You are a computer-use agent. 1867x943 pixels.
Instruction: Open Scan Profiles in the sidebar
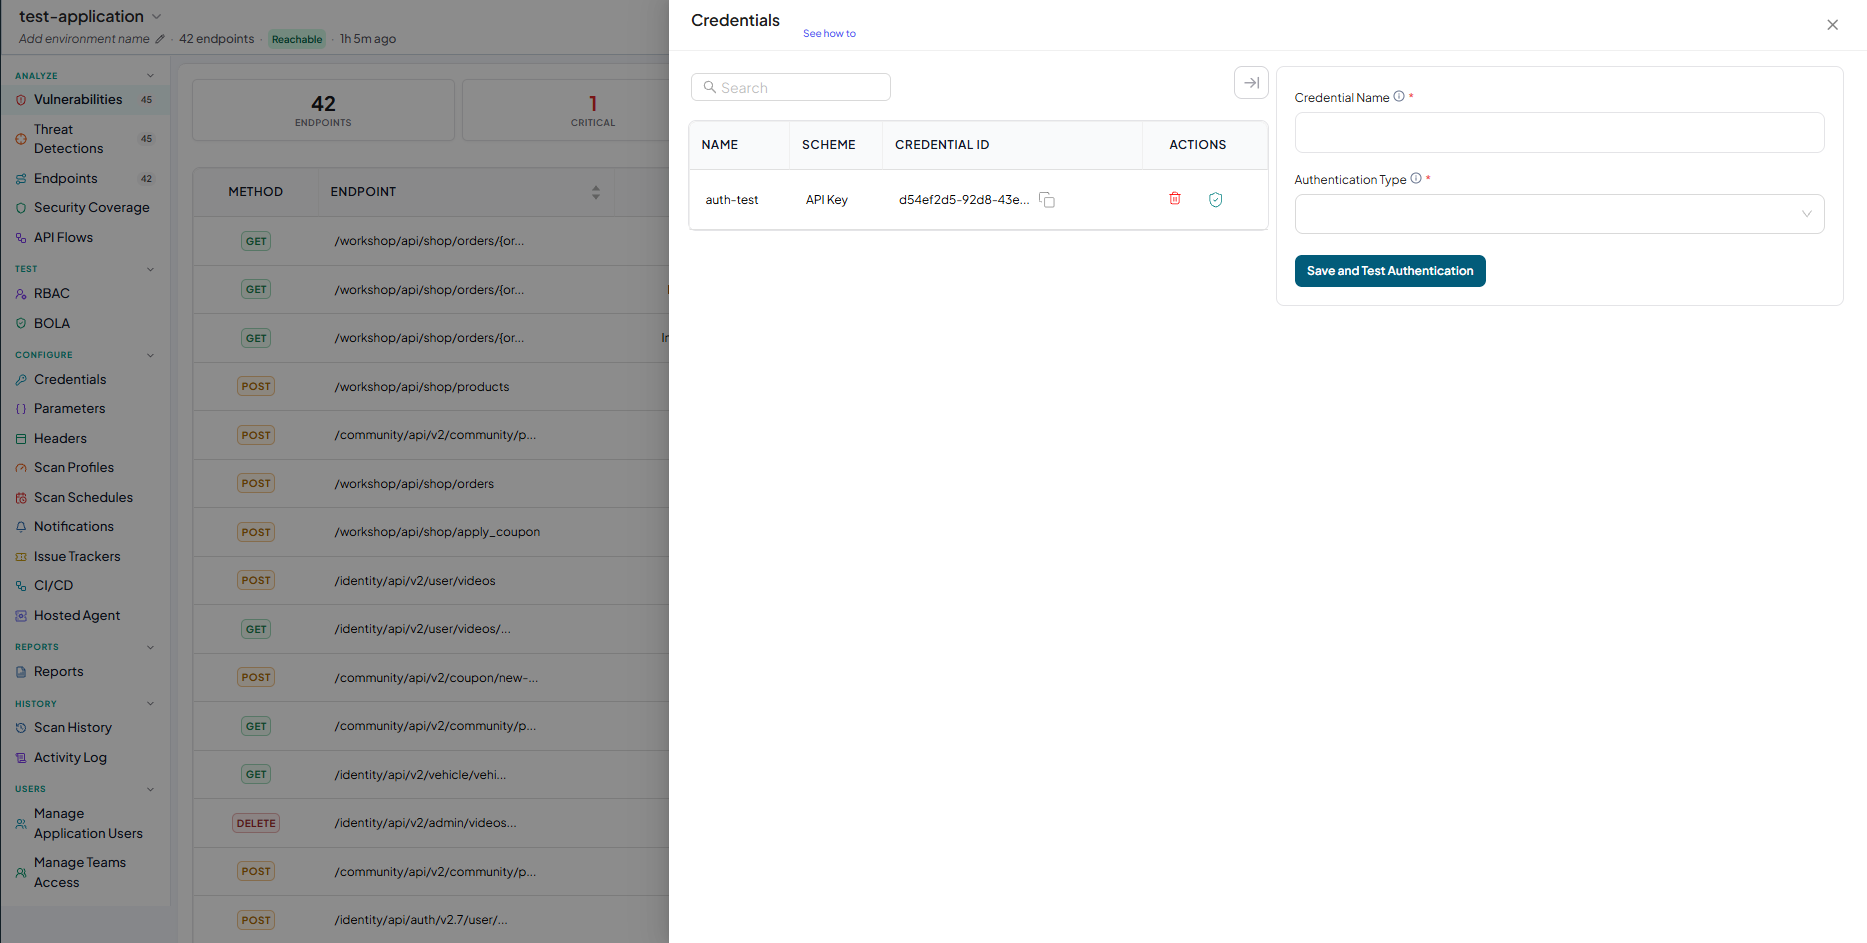(x=74, y=468)
